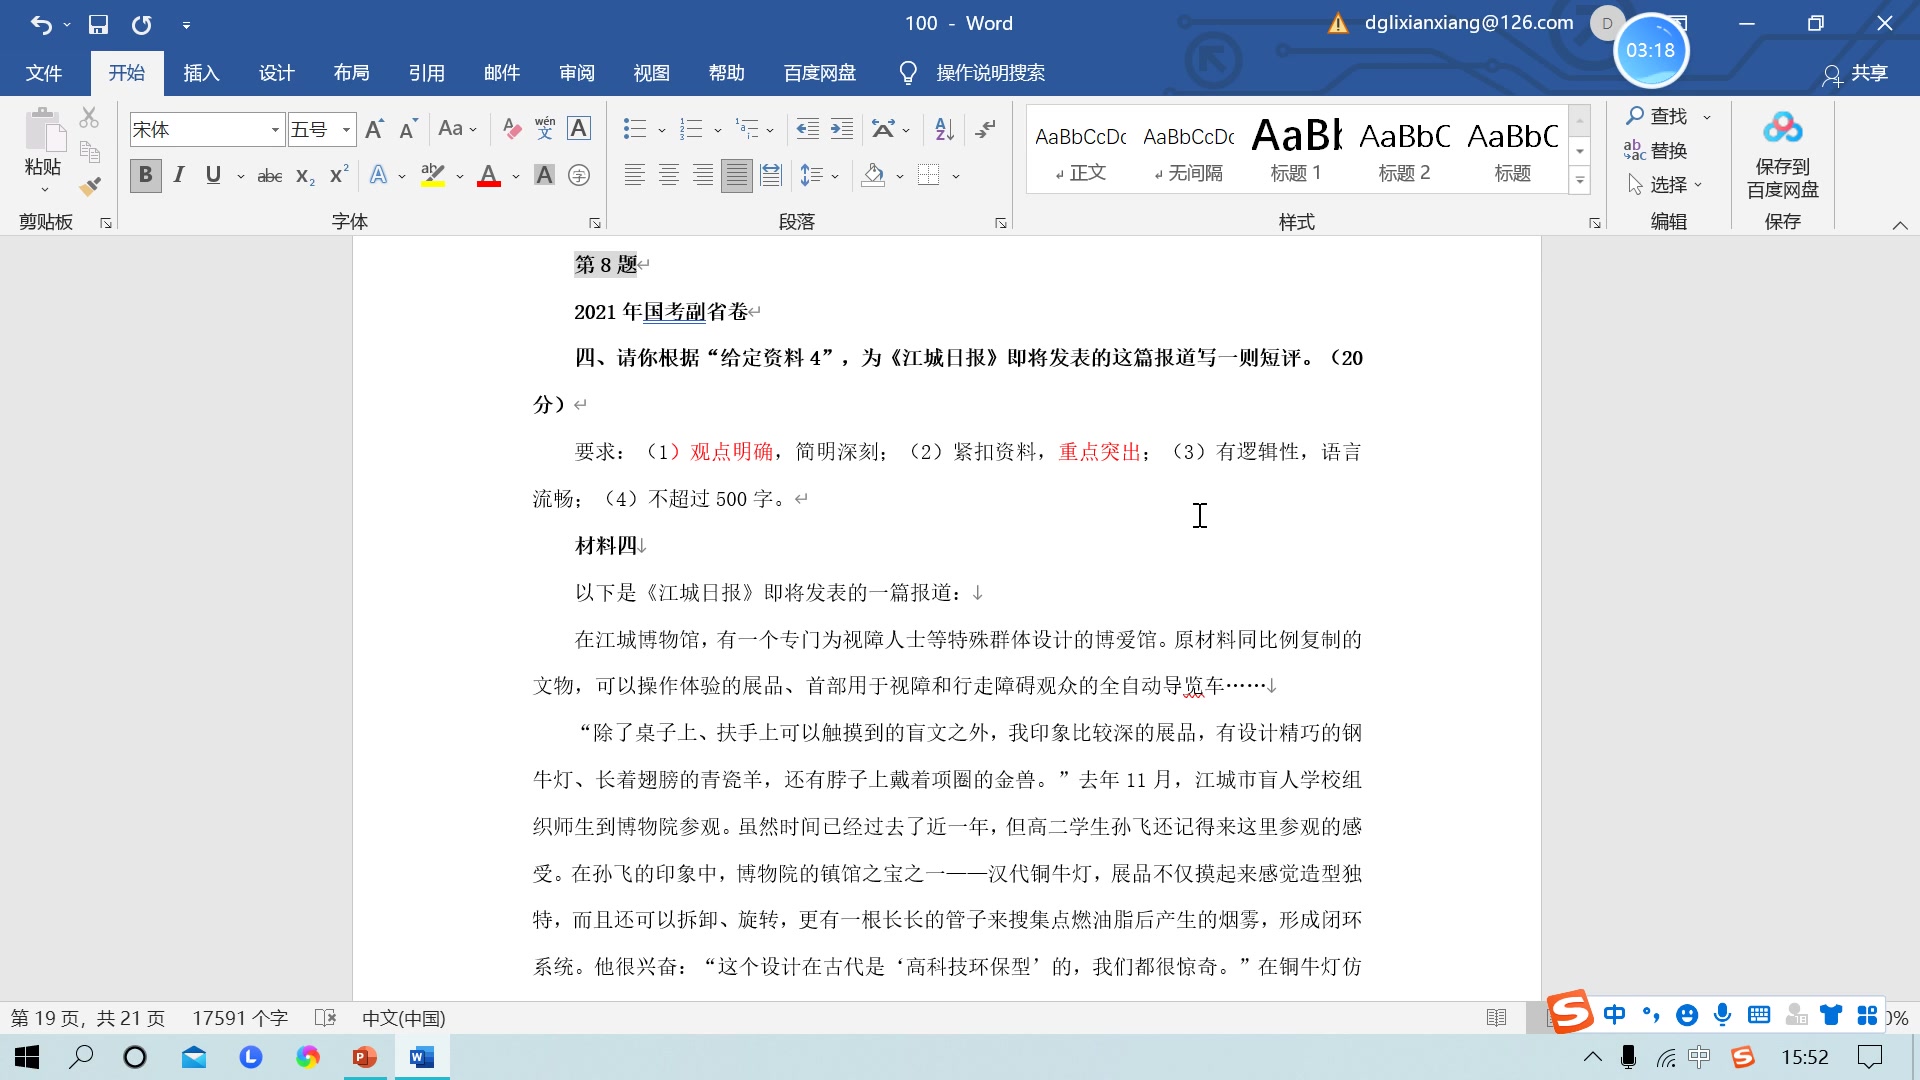This screenshot has width=1920, height=1080.
Task: Apply character border icon
Action: 579,129
